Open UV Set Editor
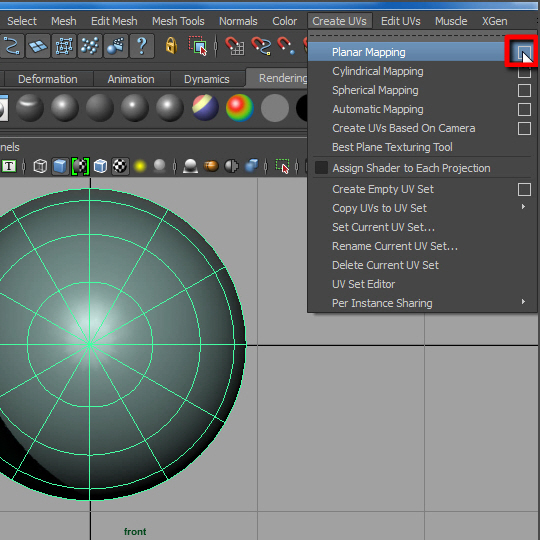Image resolution: width=540 pixels, height=540 pixels. coord(363,284)
